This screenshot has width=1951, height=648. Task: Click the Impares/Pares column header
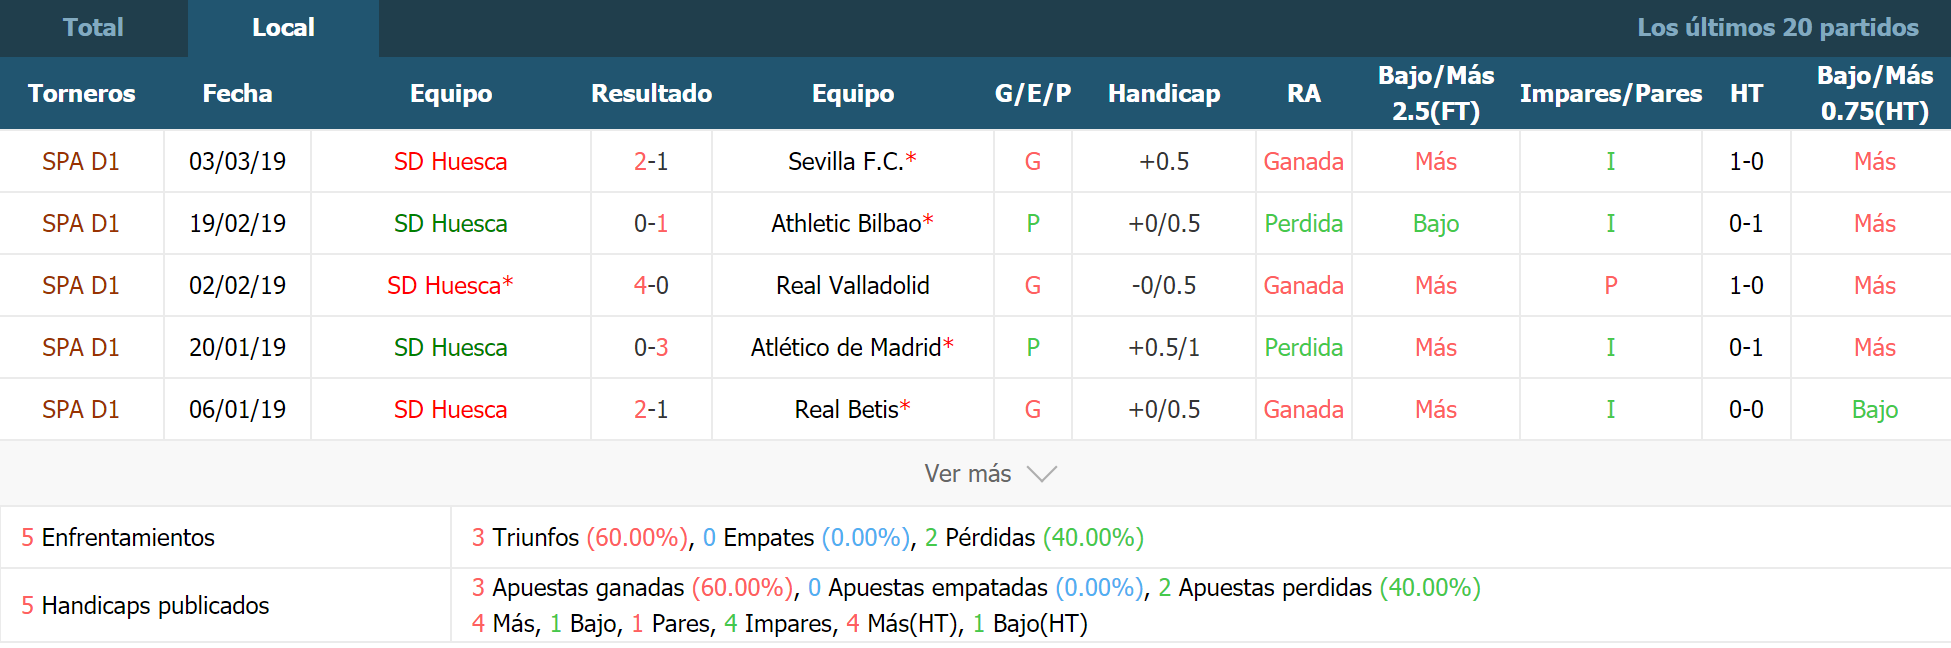point(1611,93)
